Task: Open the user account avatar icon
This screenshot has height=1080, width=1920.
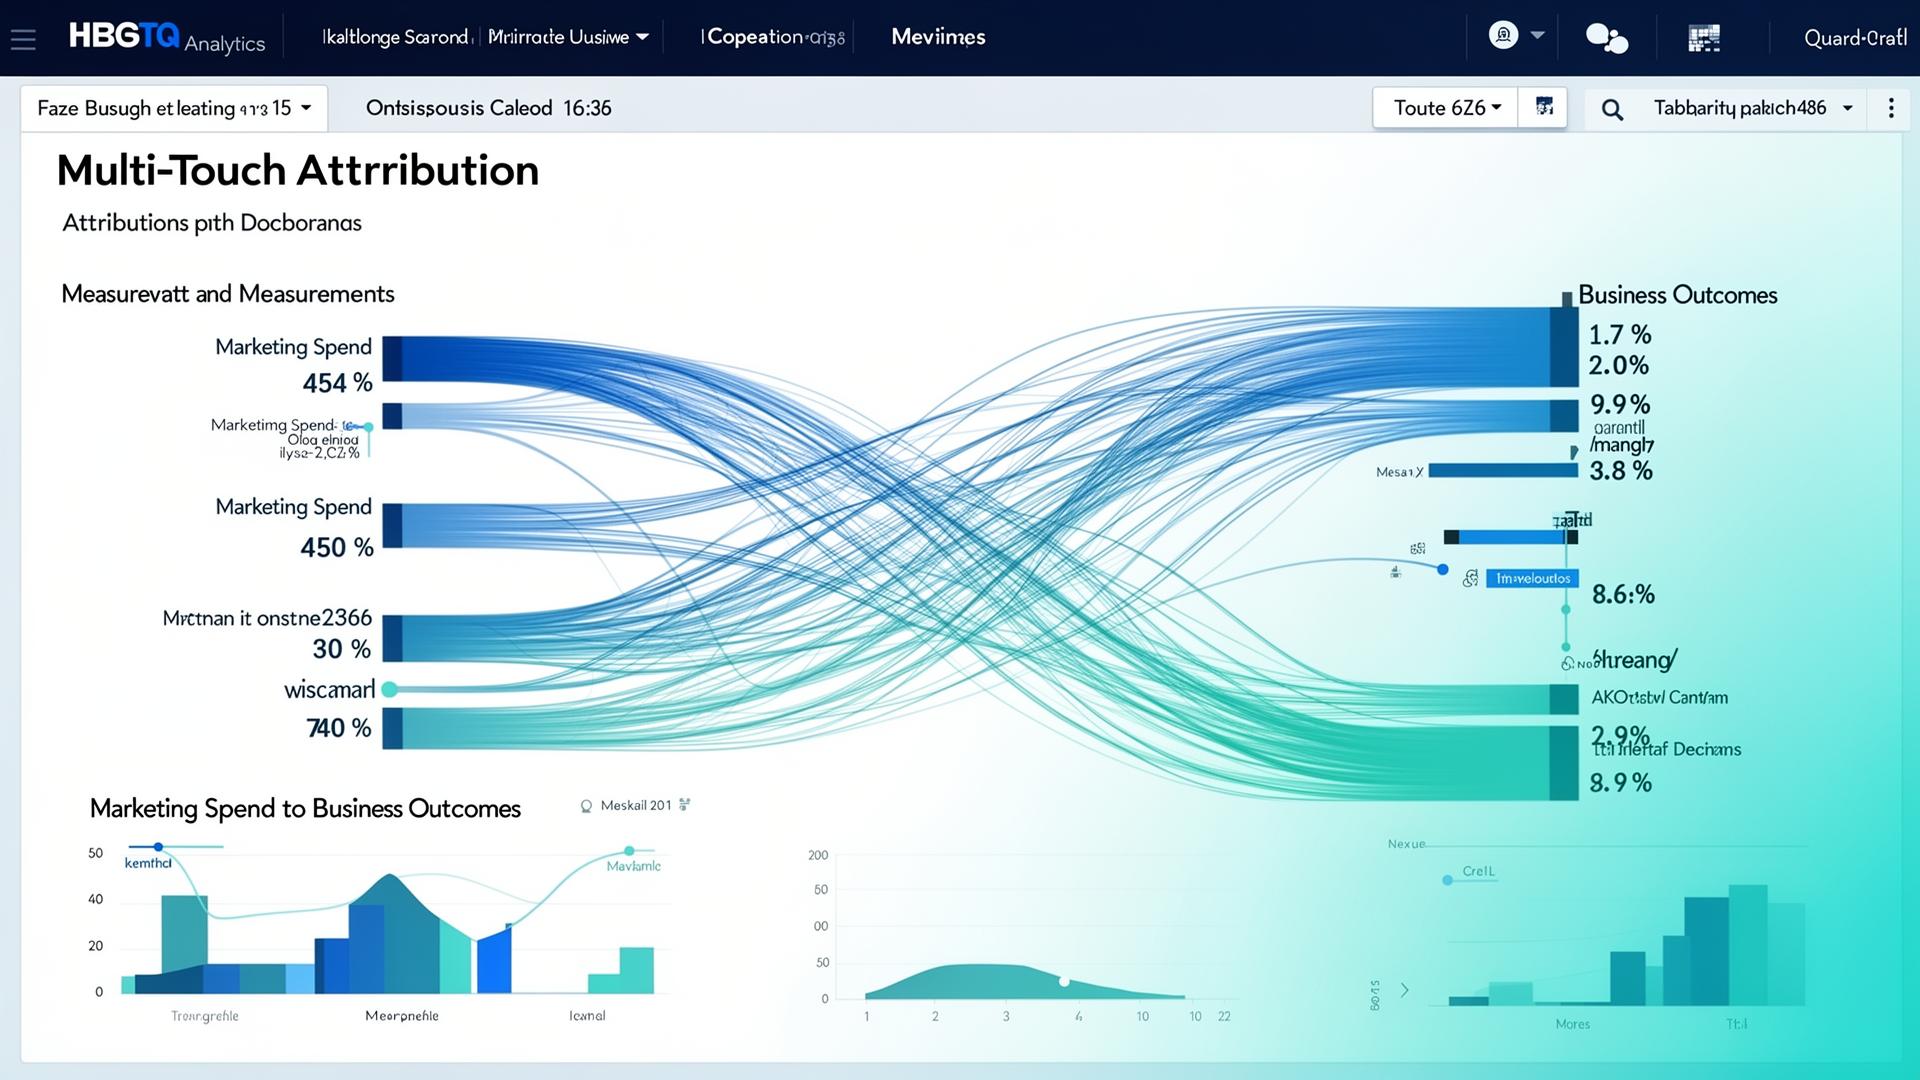Action: point(1503,36)
